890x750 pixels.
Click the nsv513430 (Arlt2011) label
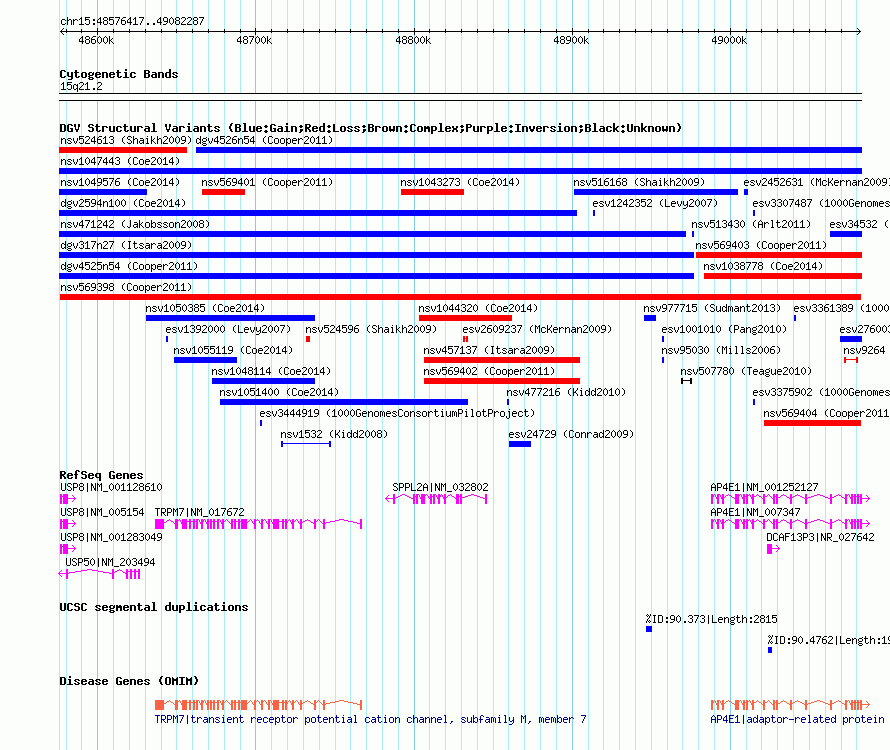tap(751, 224)
